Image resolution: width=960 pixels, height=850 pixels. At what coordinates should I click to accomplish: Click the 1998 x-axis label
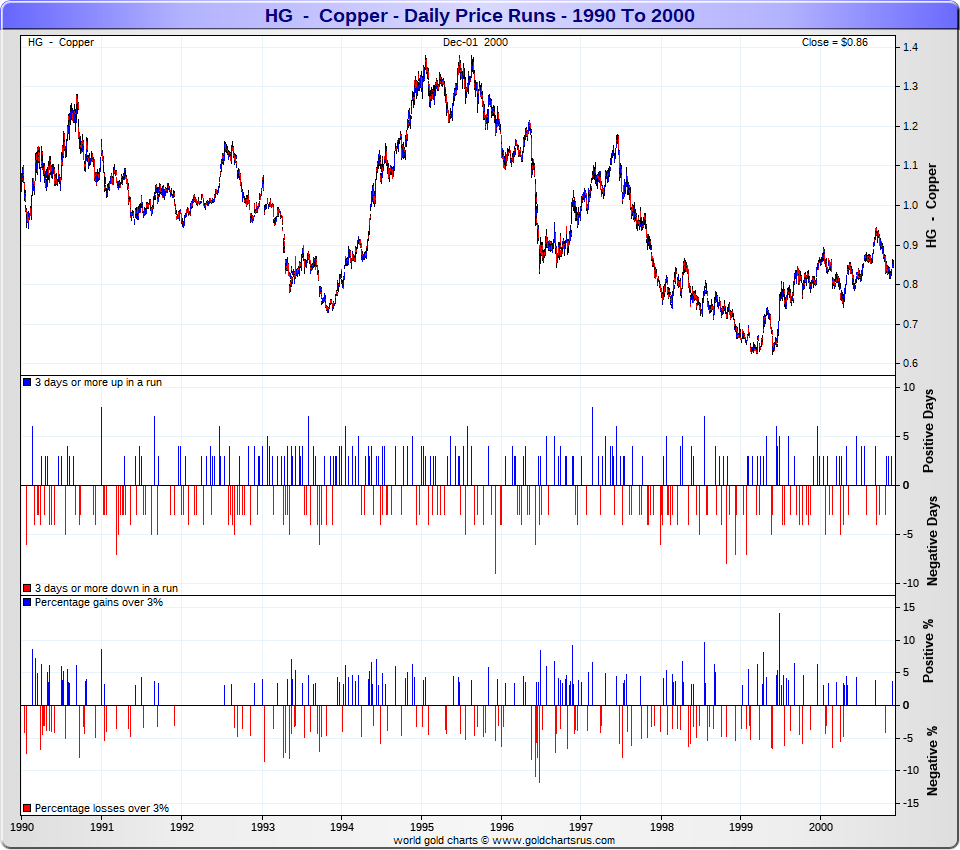coord(661,827)
